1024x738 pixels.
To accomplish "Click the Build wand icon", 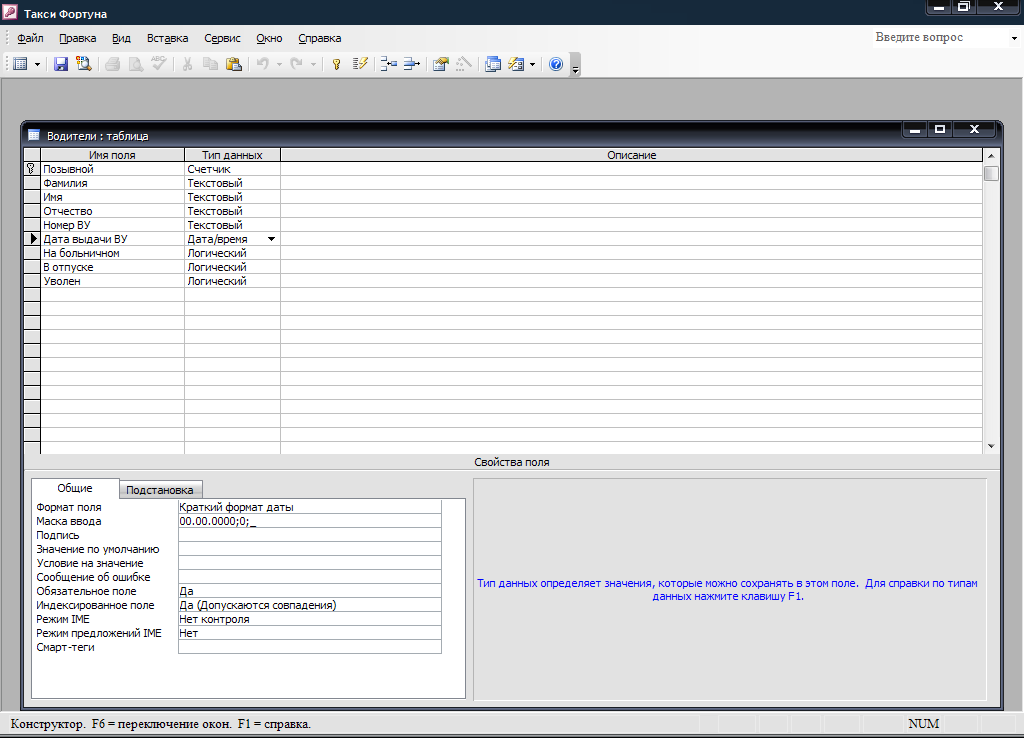I will [464, 64].
